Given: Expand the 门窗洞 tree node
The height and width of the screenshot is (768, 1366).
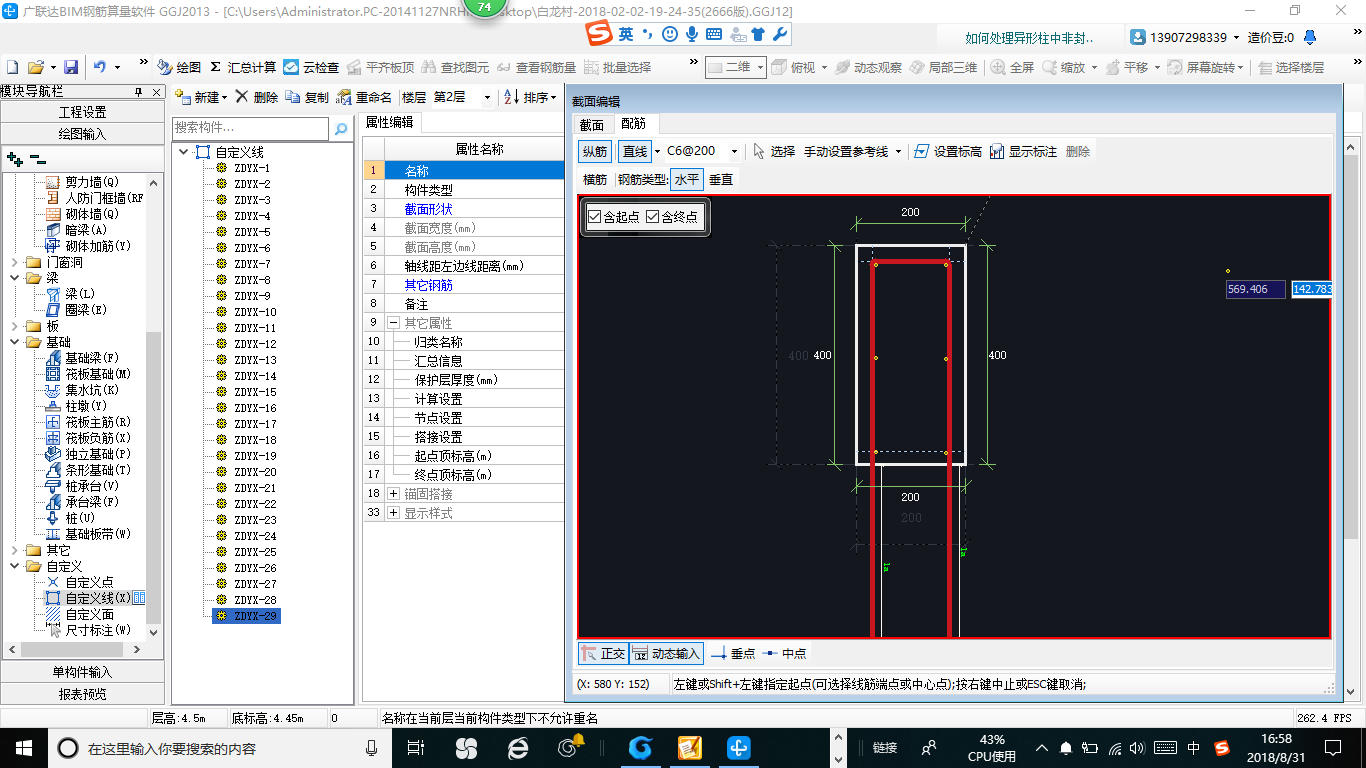Looking at the screenshot, I should point(14,262).
